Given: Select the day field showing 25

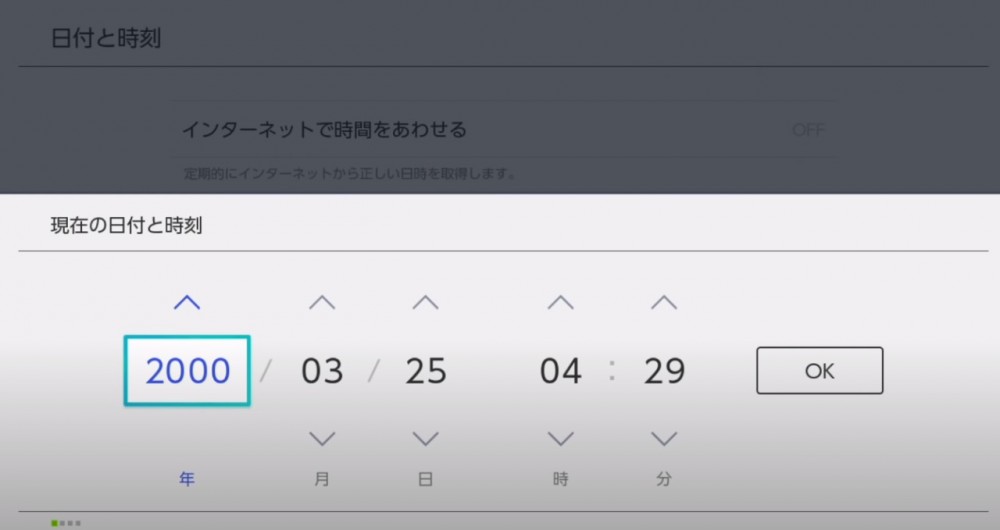Looking at the screenshot, I should pos(426,371).
